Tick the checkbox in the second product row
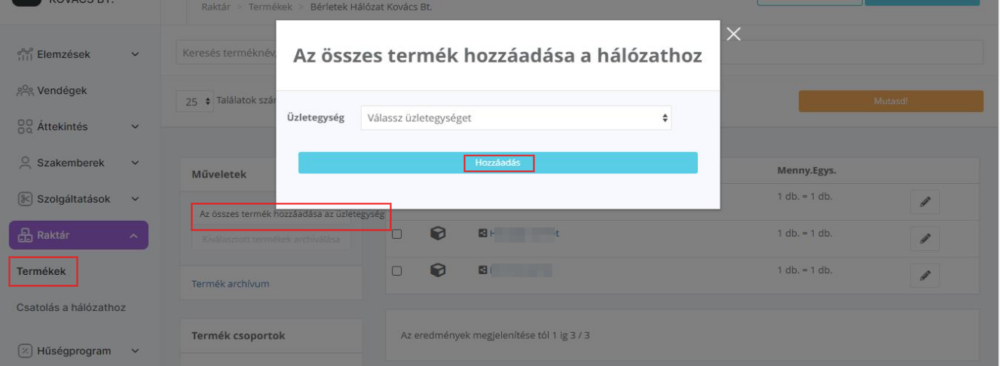This screenshot has height=366, width=1000. (x=397, y=235)
